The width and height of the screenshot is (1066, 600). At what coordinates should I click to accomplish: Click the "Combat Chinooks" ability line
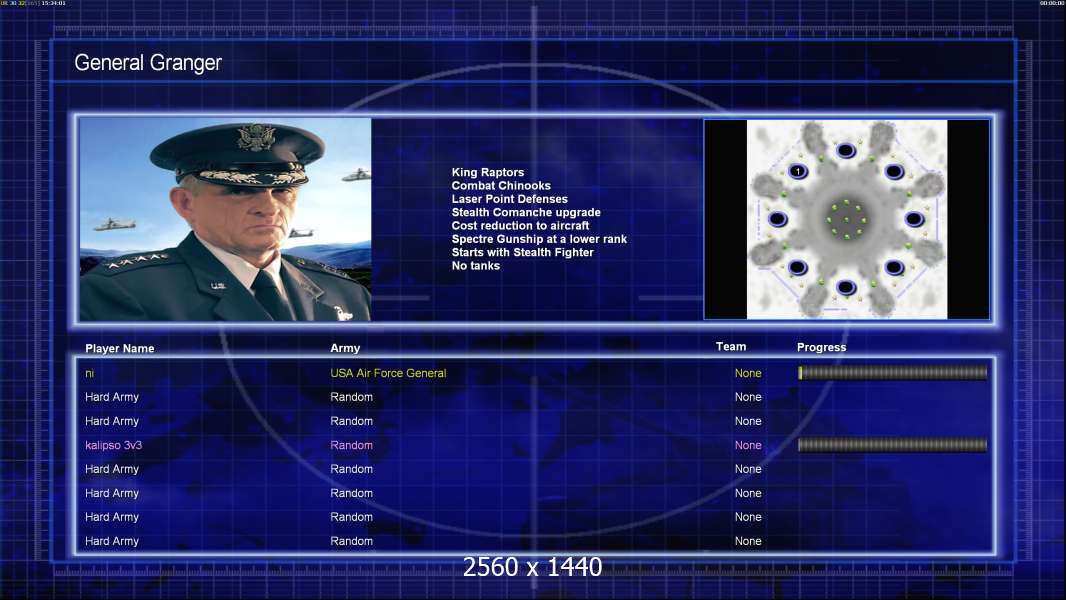[x=501, y=186]
